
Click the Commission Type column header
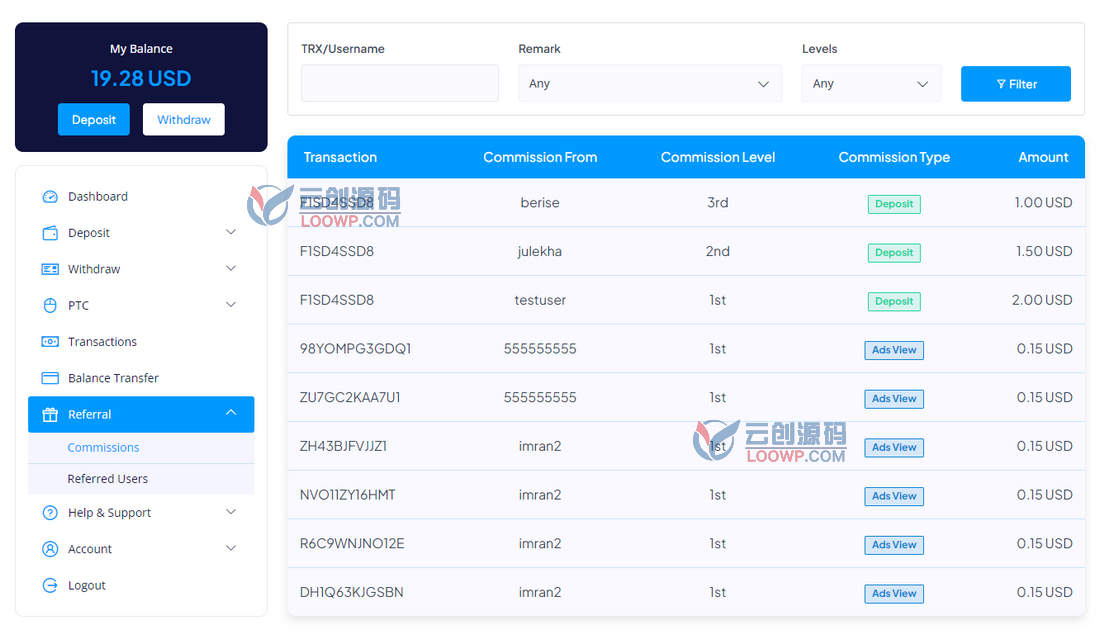[894, 157]
